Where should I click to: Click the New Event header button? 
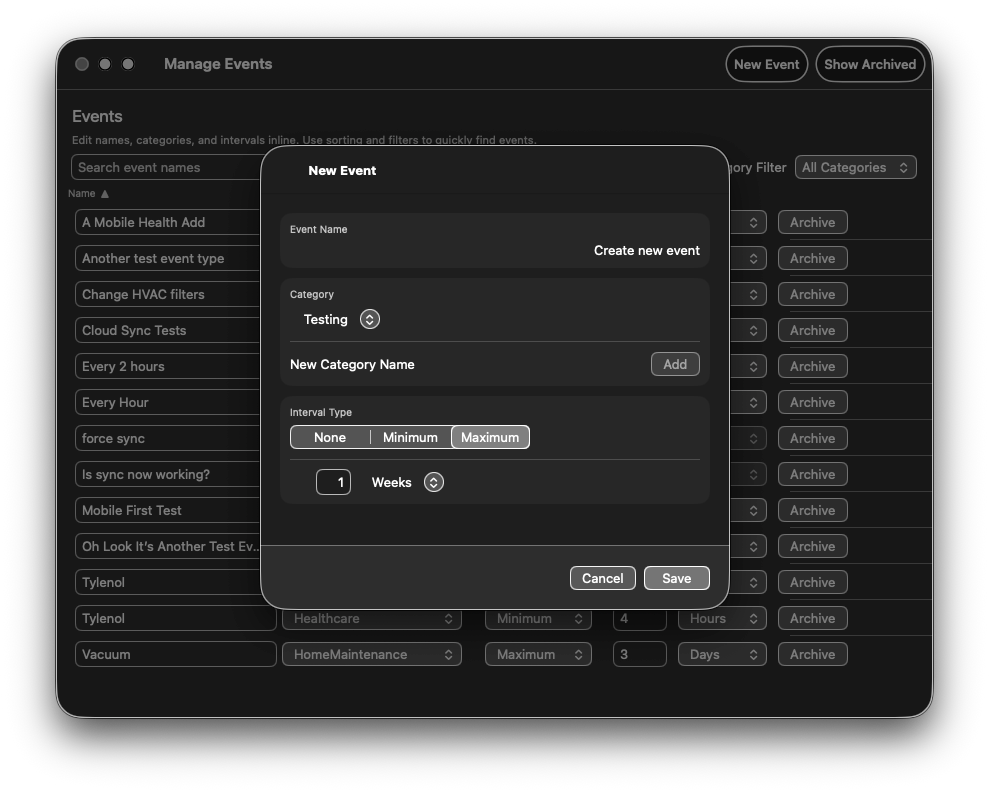pos(766,63)
